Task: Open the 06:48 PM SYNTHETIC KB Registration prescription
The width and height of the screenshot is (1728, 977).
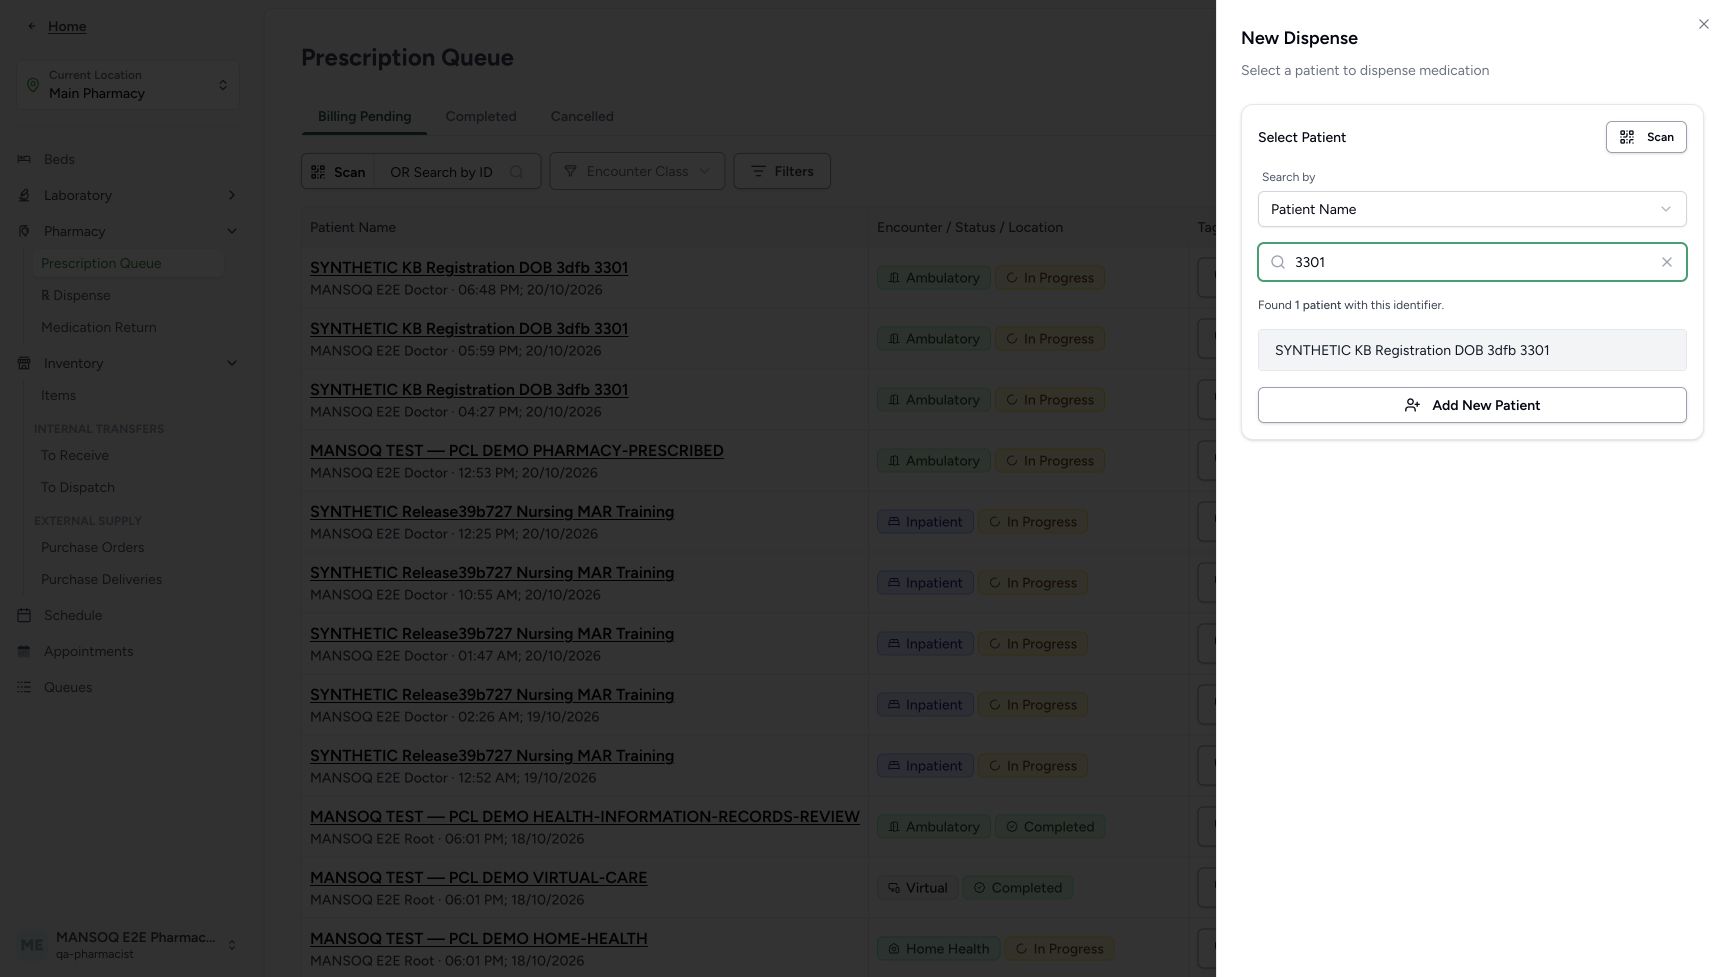Action: coord(469,267)
